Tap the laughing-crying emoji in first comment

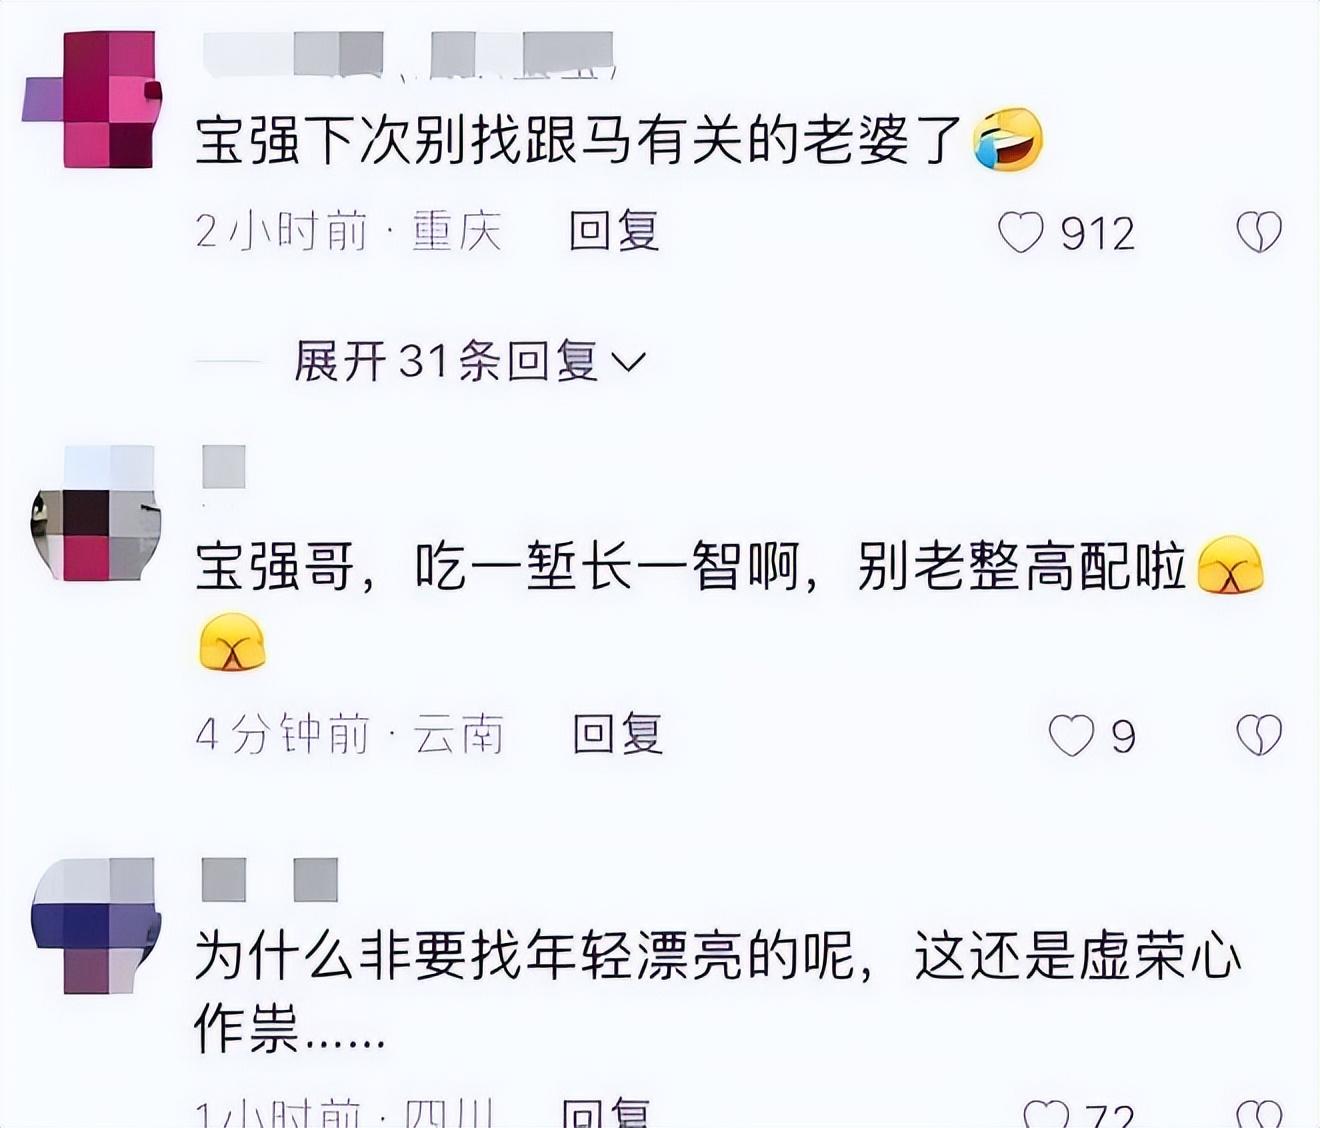point(1008,139)
